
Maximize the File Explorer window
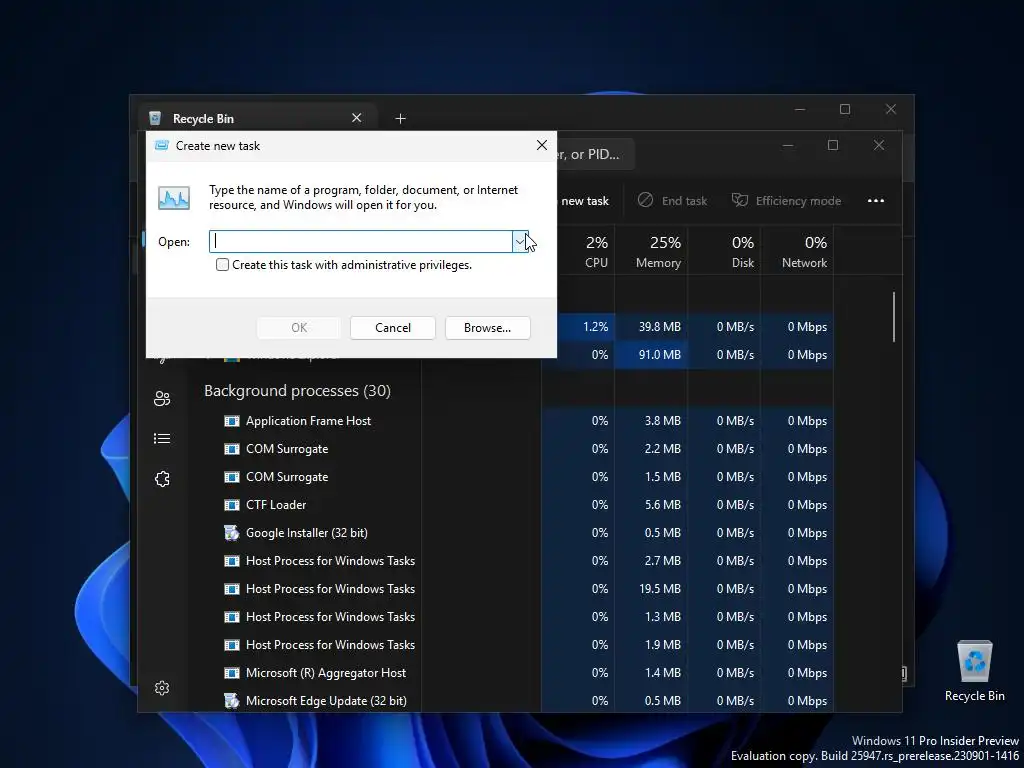point(845,109)
